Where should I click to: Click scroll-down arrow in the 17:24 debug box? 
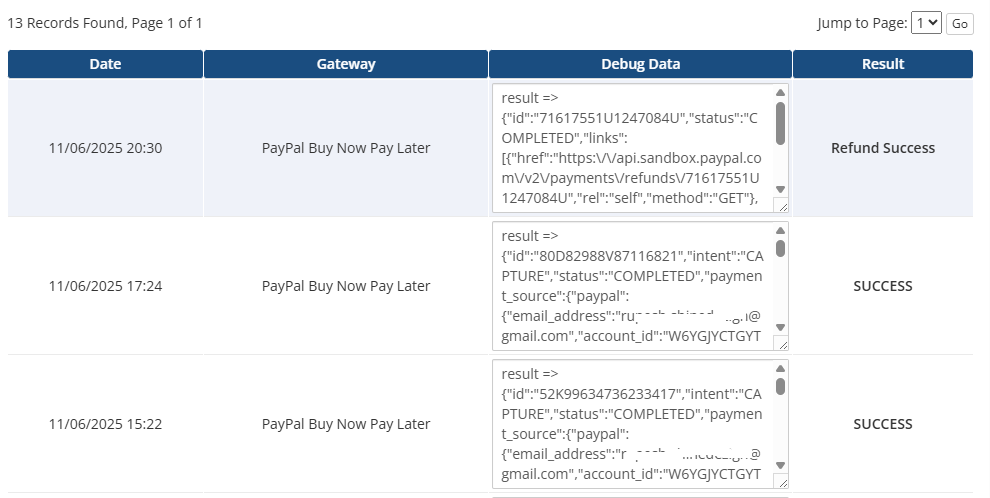click(780, 327)
